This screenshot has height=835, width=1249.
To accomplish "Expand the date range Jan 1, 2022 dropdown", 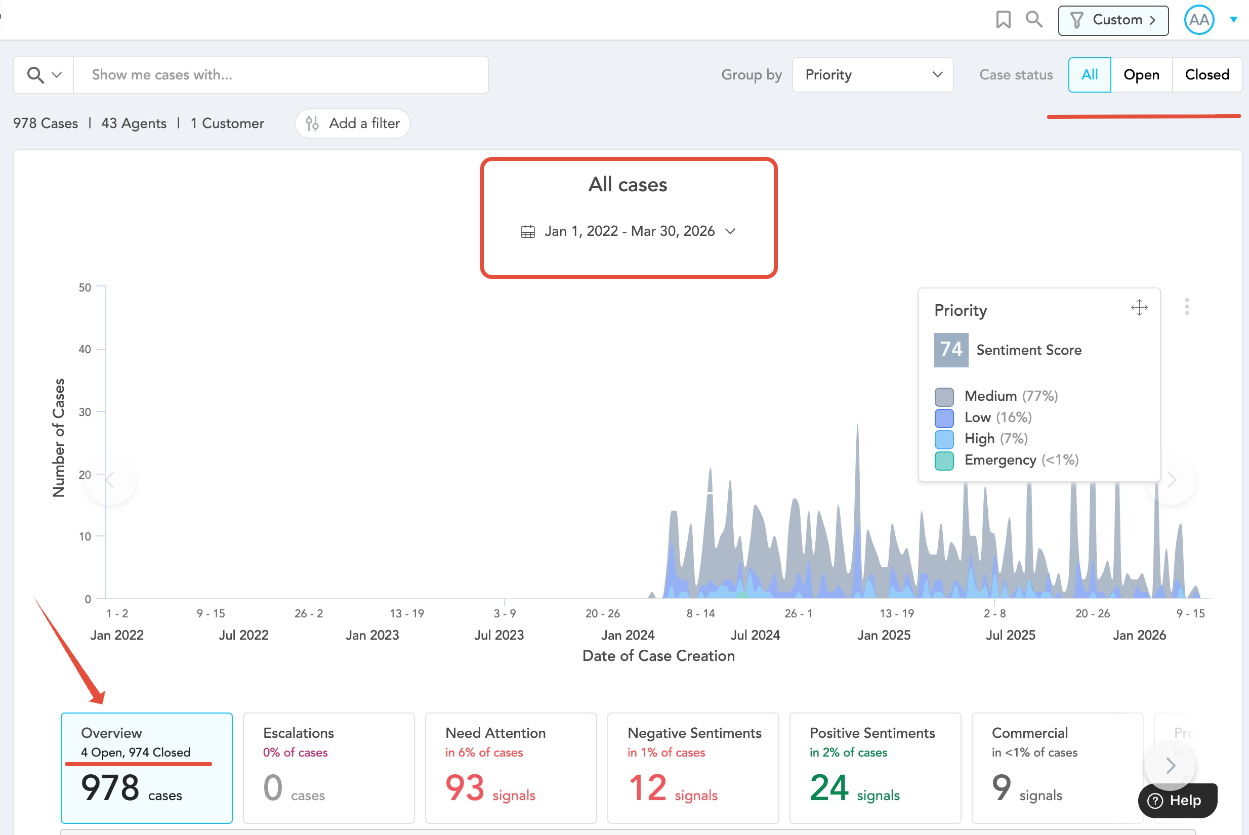I will 629,232.
